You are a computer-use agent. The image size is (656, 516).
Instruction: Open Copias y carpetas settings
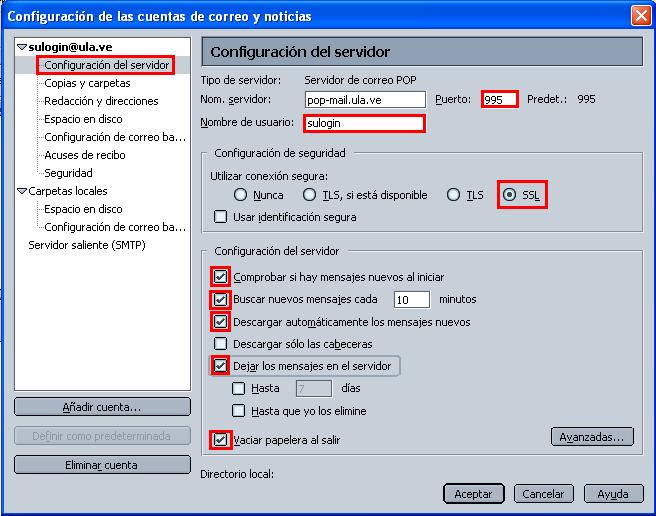click(x=87, y=83)
